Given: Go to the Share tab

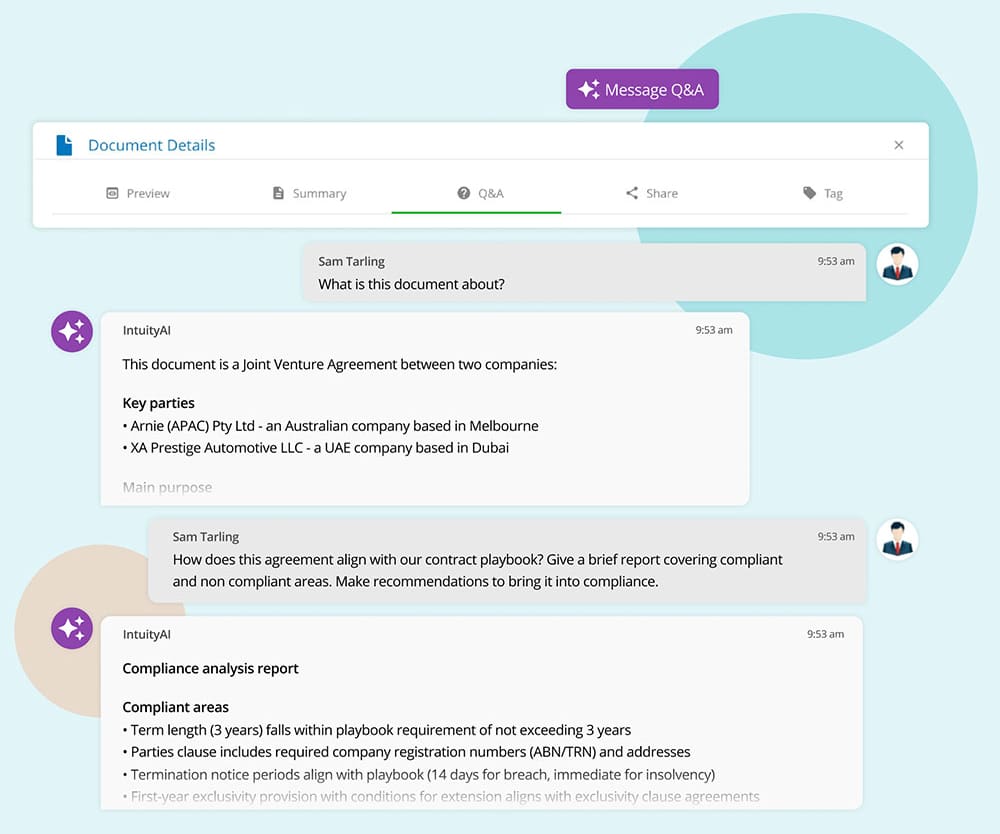Looking at the screenshot, I should coord(651,193).
